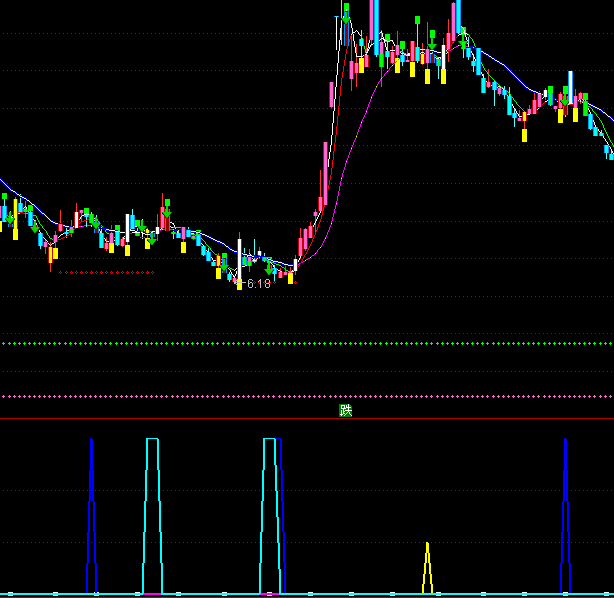The image size is (614, 598).
Task: Click the green 跌 signal marker
Action: 346,410
